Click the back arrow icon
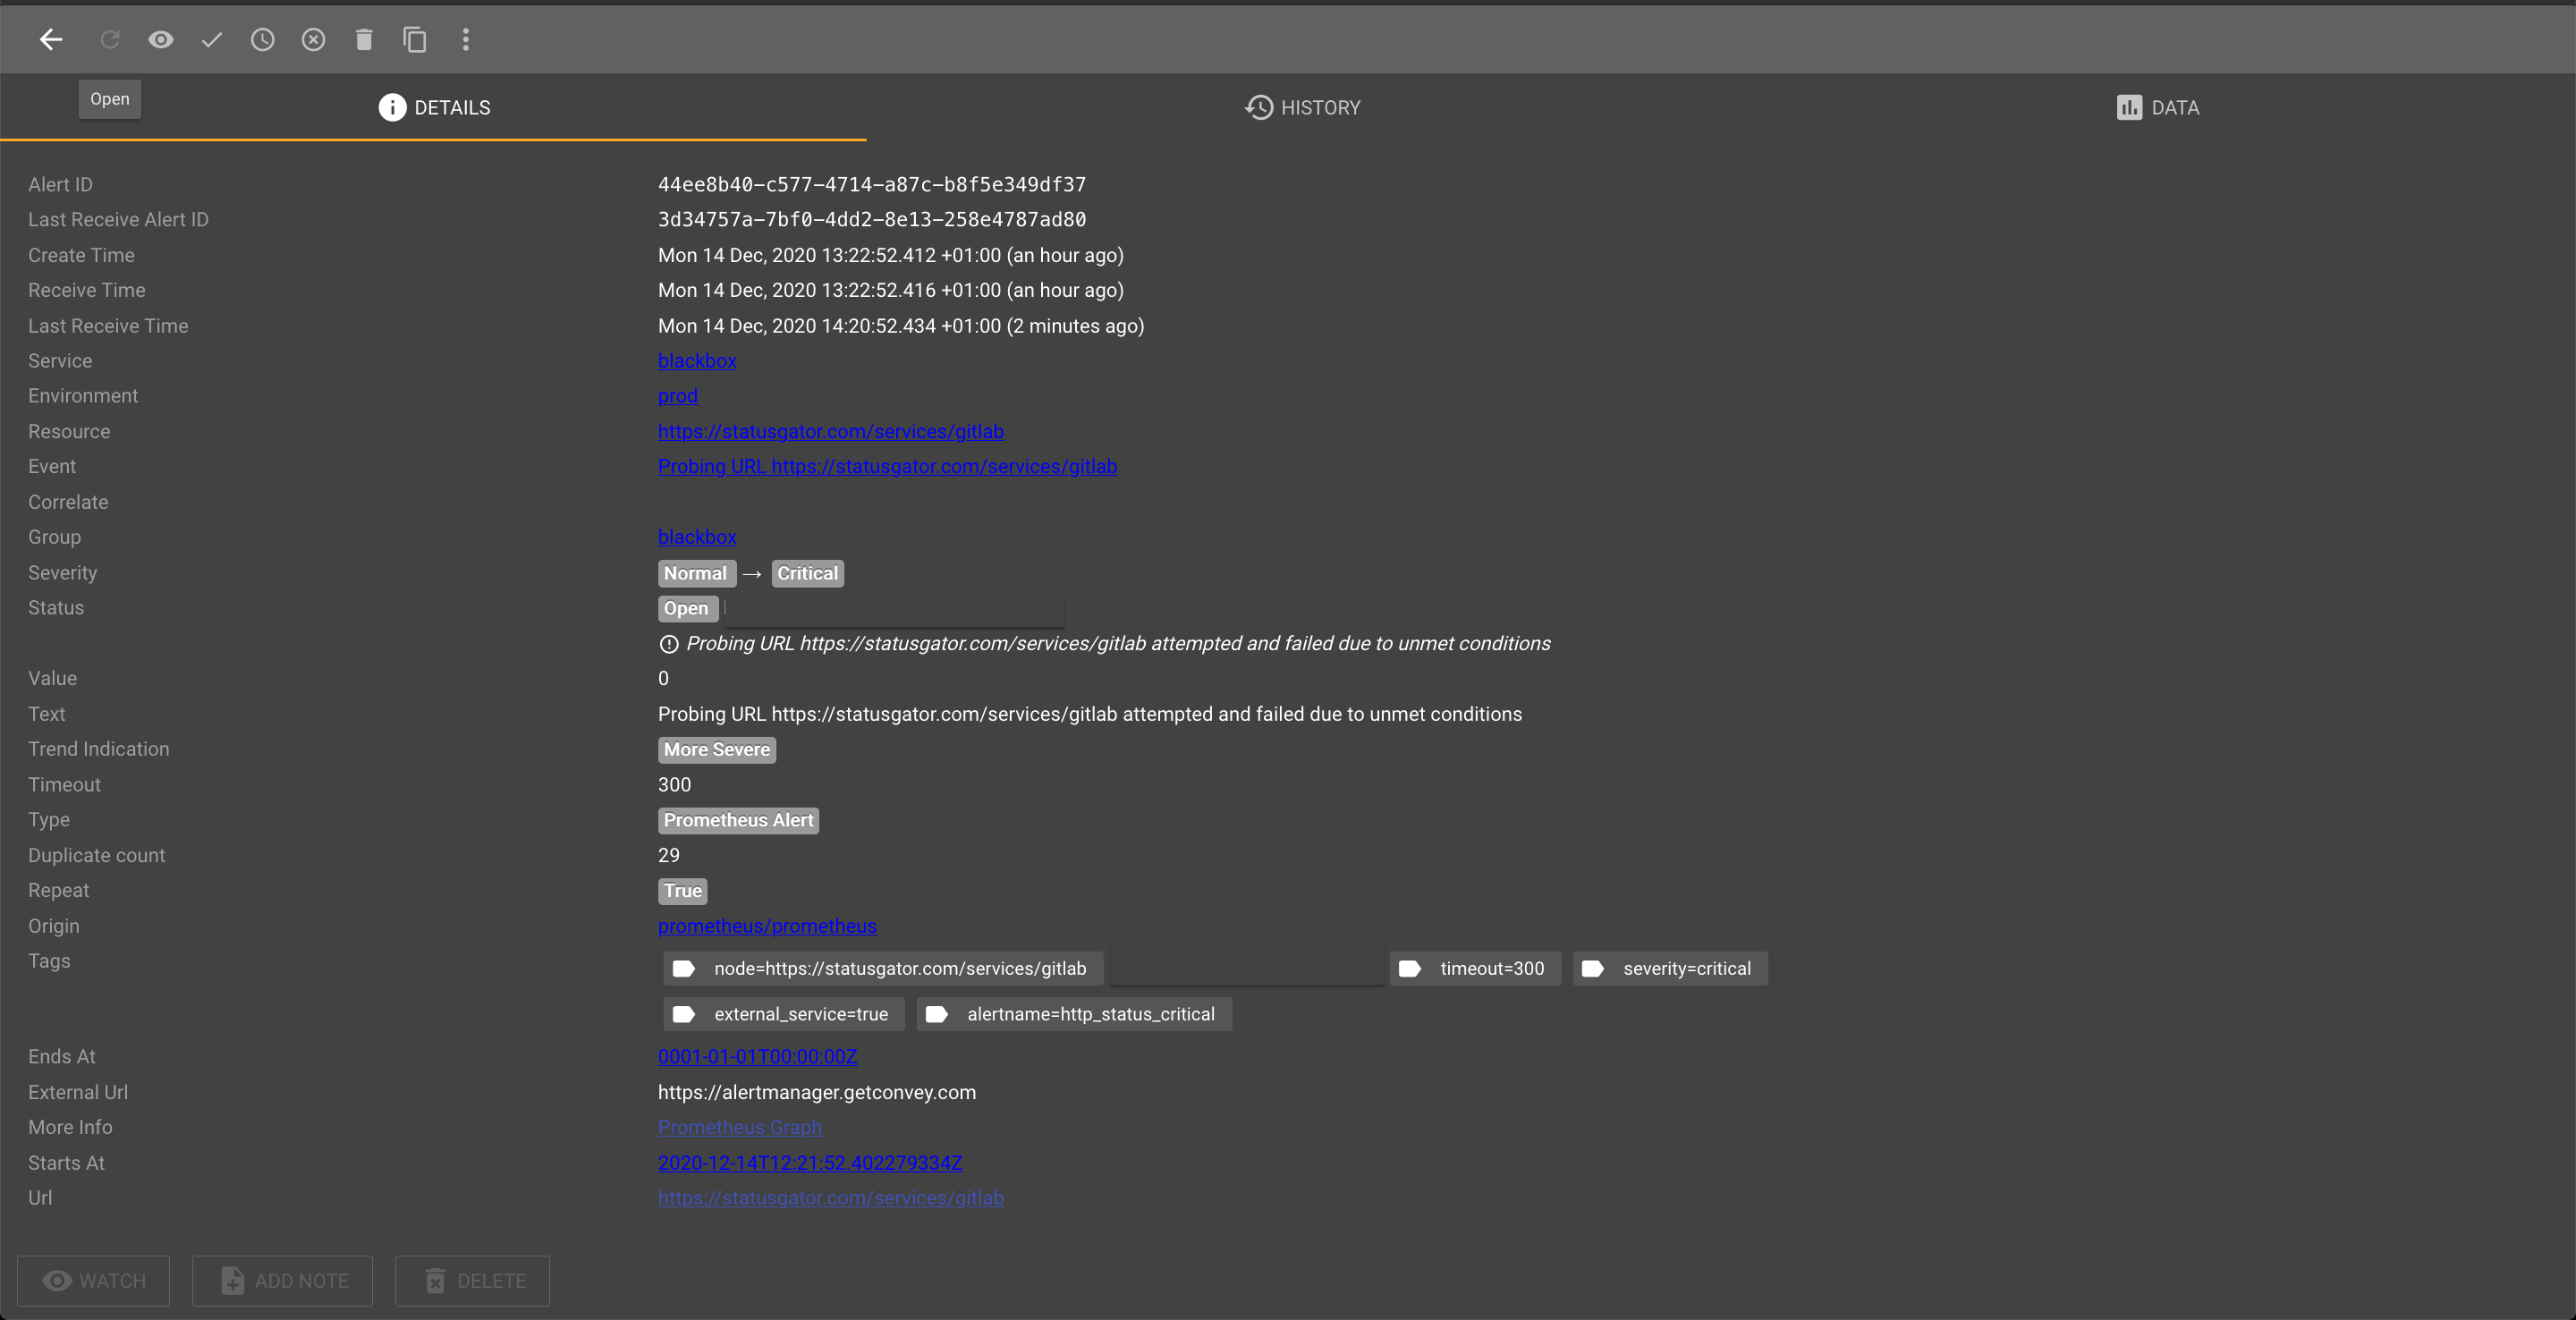This screenshot has width=2576, height=1320. click(51, 39)
